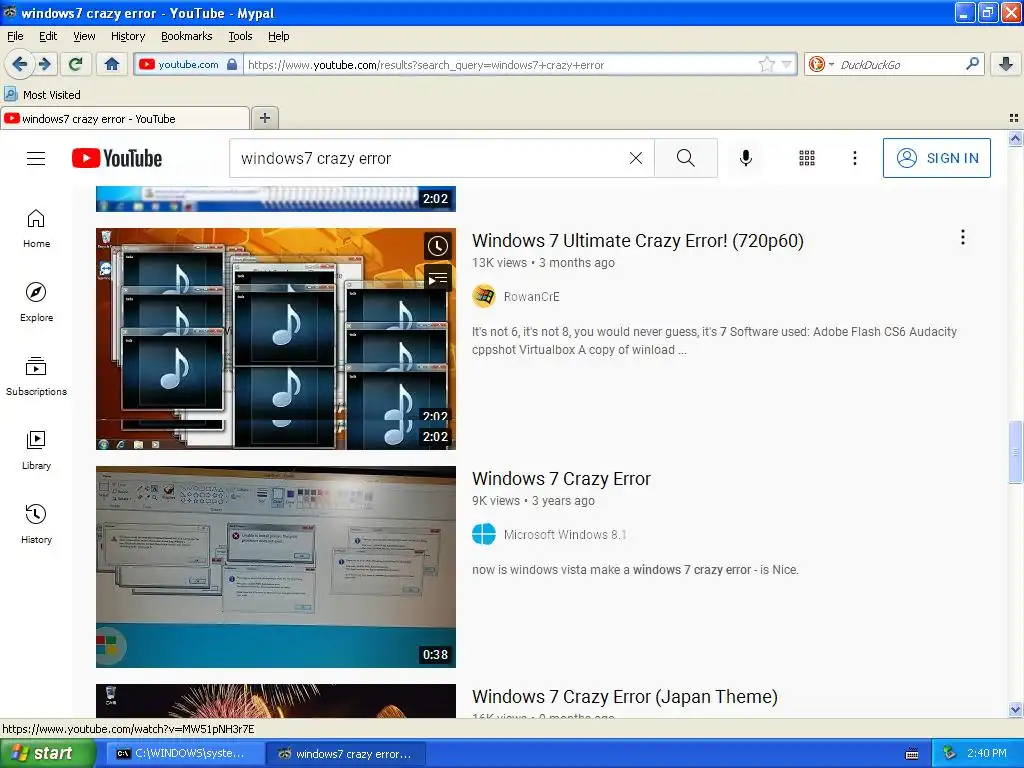Clear the YouTube search query
Screen dimensions: 1024x768
click(x=636, y=158)
